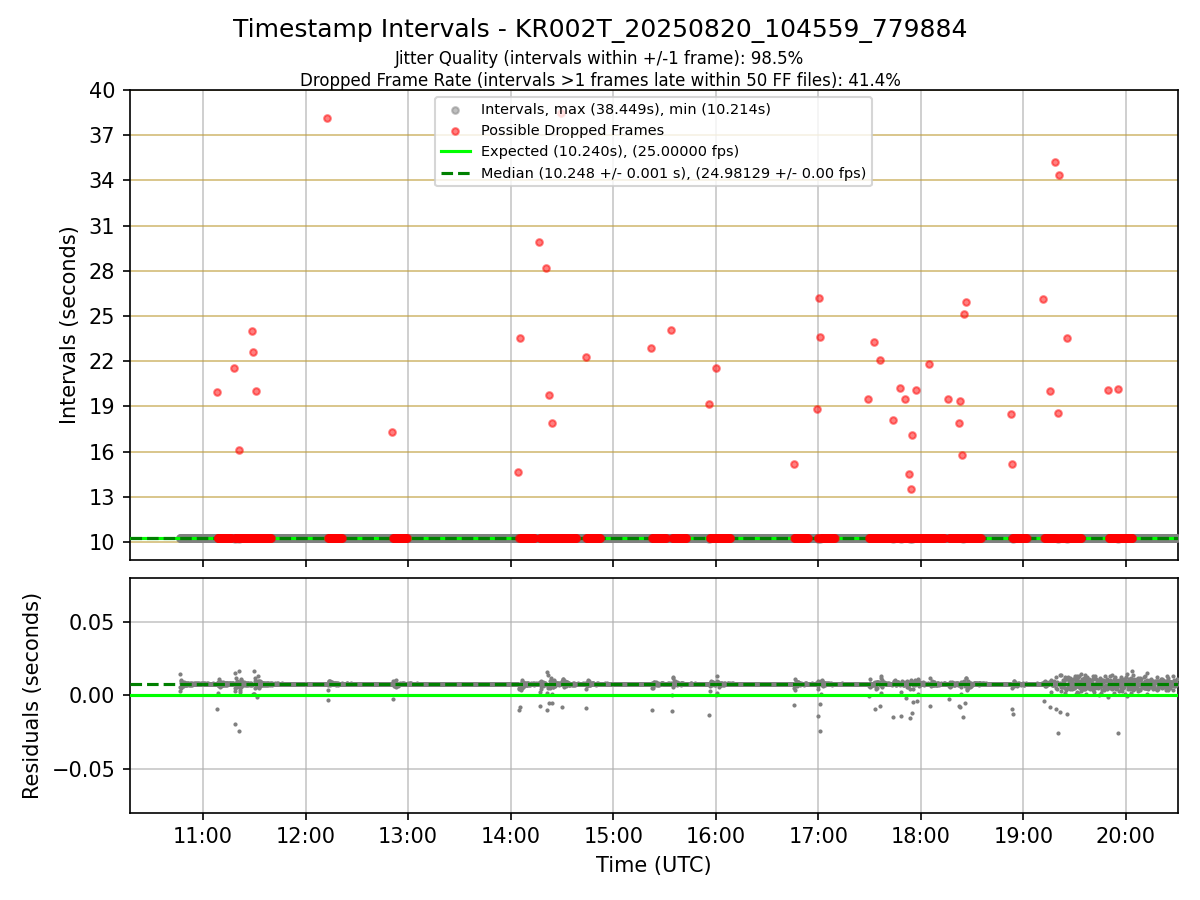Click the x-axis tick label '16:00'

(716, 833)
